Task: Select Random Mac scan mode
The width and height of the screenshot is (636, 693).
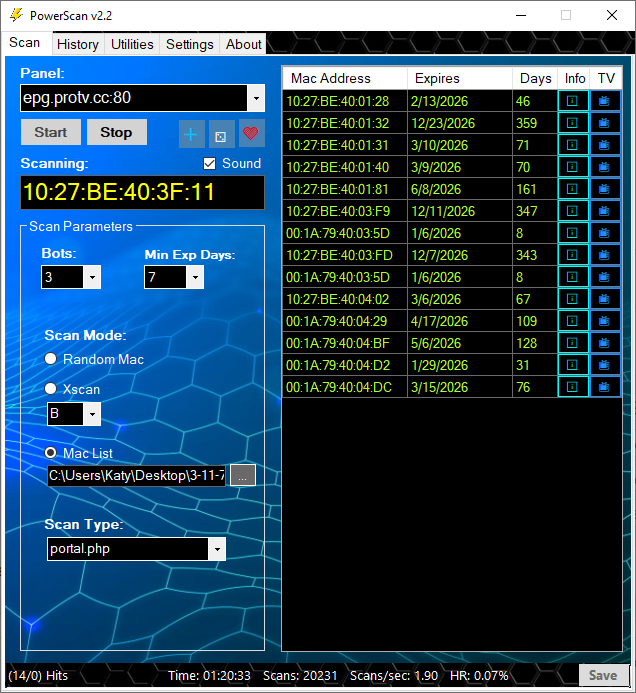Action: (x=50, y=359)
